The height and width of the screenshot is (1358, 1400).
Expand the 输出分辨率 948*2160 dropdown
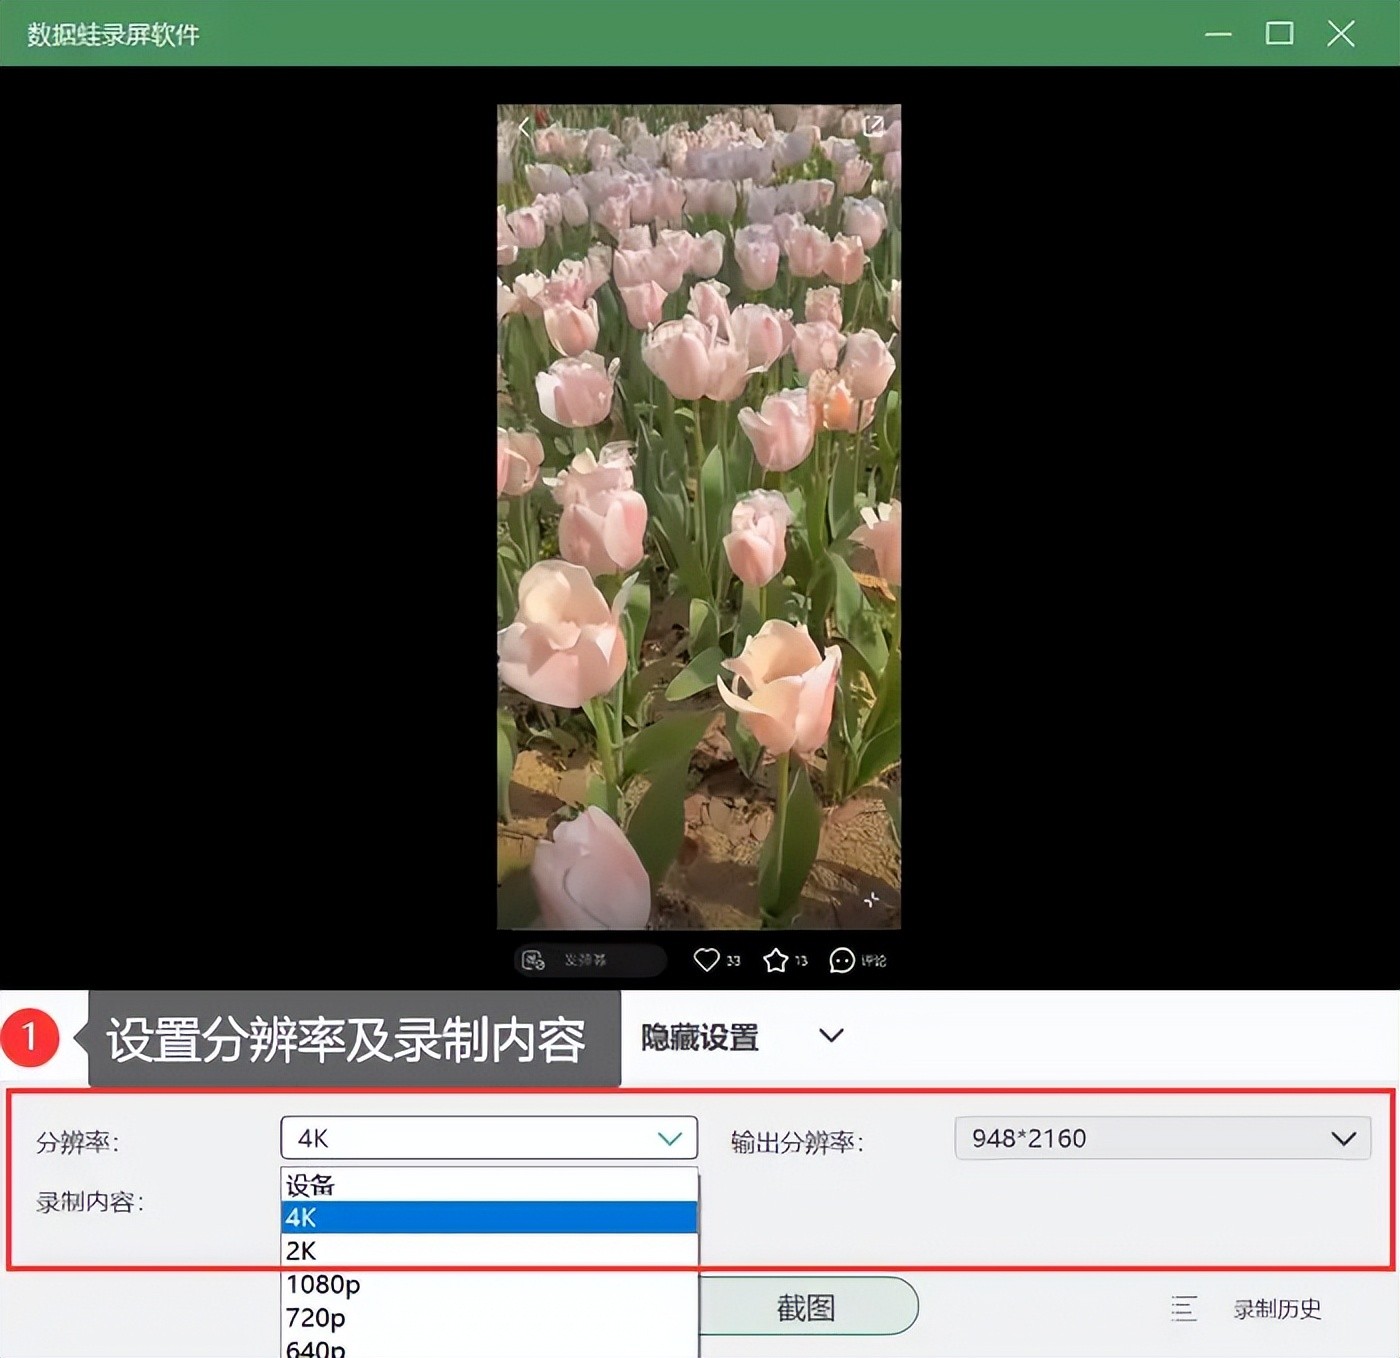coord(1162,1138)
